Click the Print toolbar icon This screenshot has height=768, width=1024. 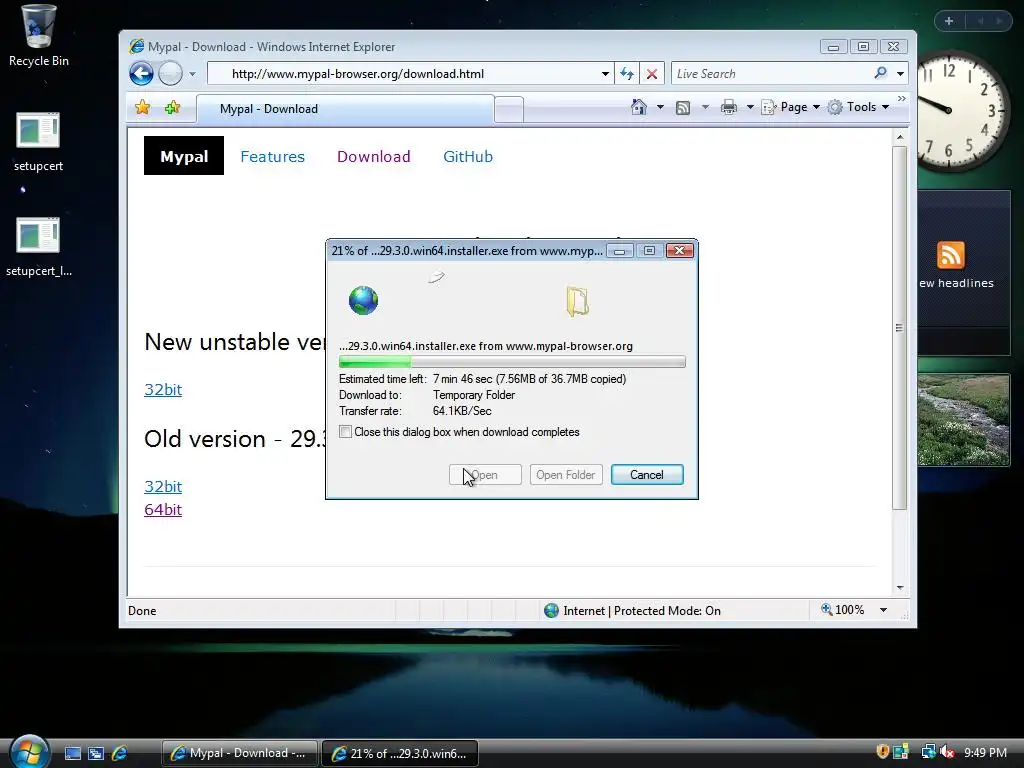[x=729, y=107]
